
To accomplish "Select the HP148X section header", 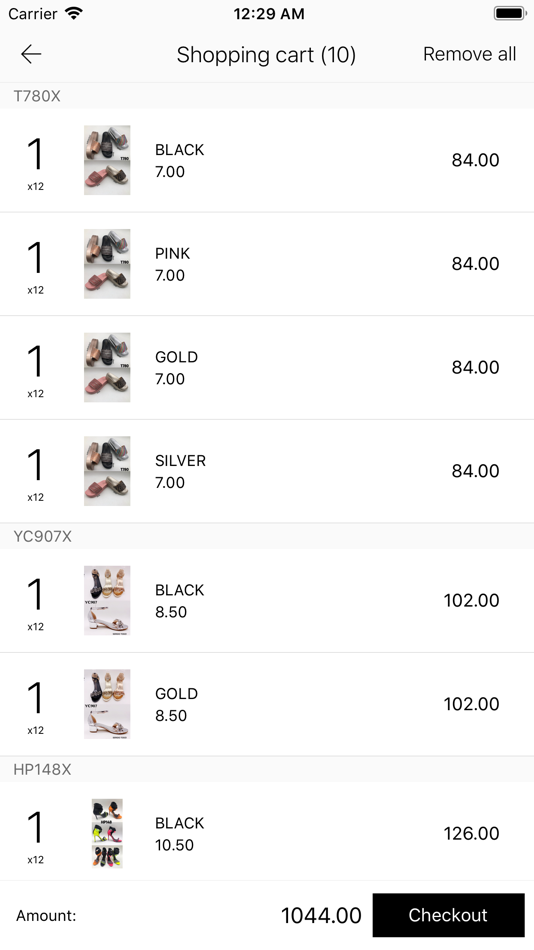I will click(x=267, y=769).
